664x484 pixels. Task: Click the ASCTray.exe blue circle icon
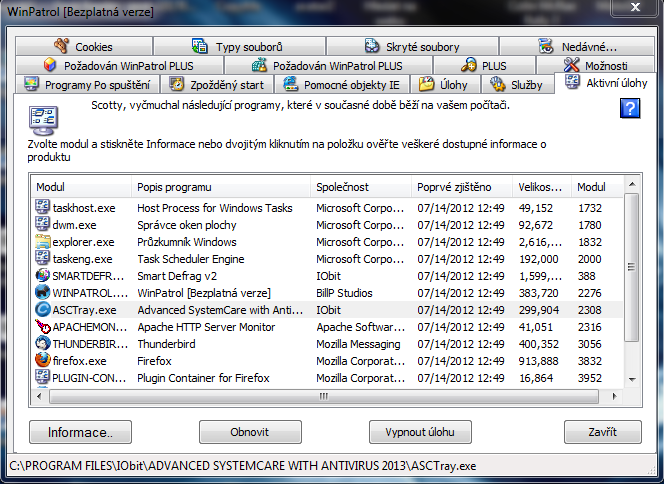42,310
